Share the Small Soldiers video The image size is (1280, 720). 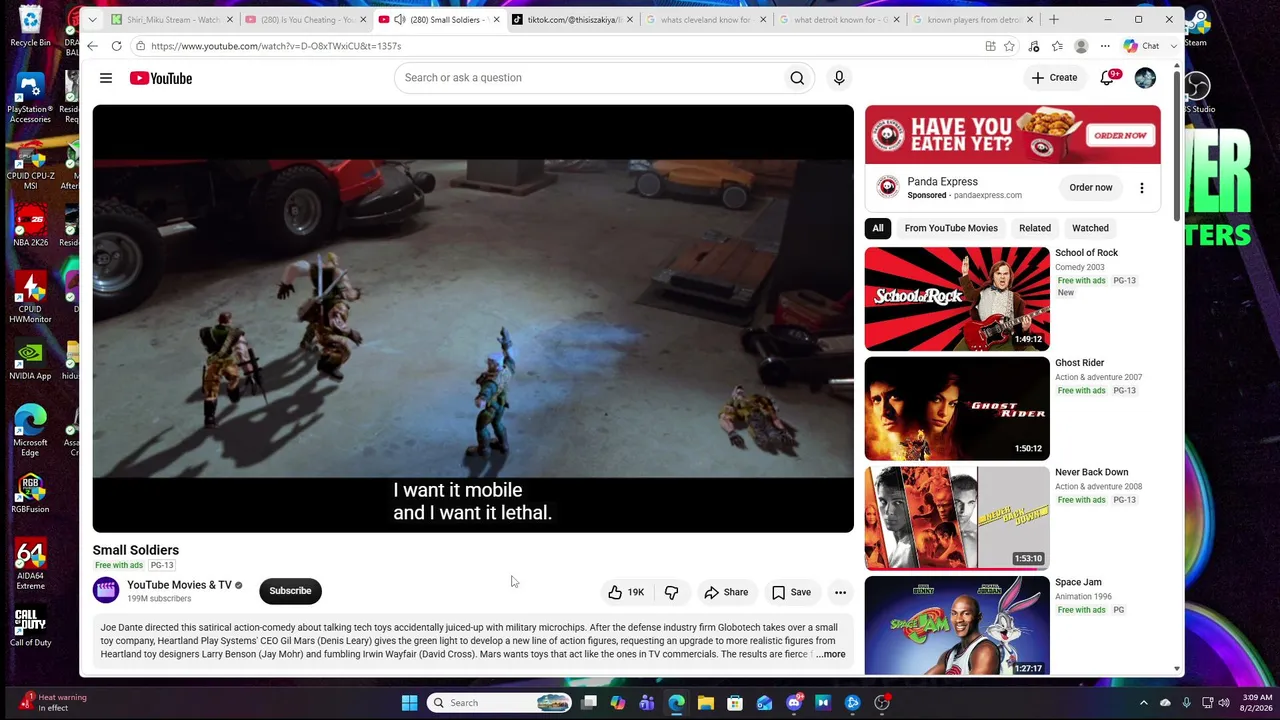coord(726,592)
